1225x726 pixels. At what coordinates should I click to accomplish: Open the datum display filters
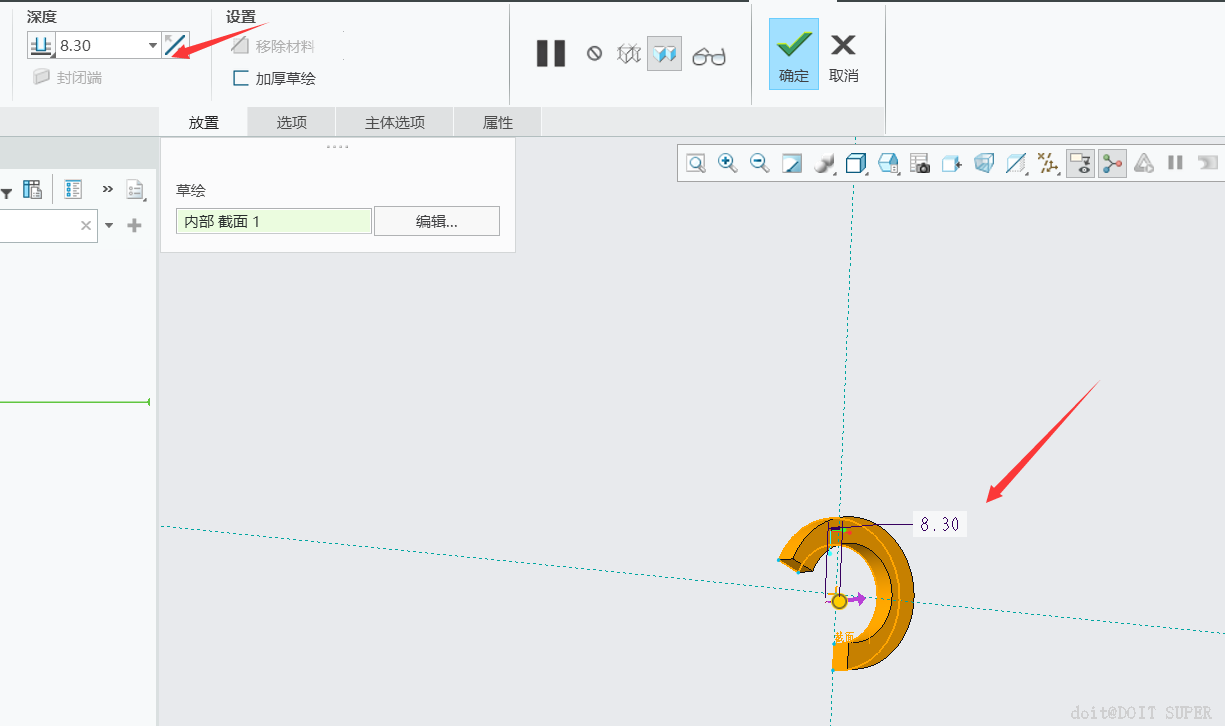point(1048,163)
